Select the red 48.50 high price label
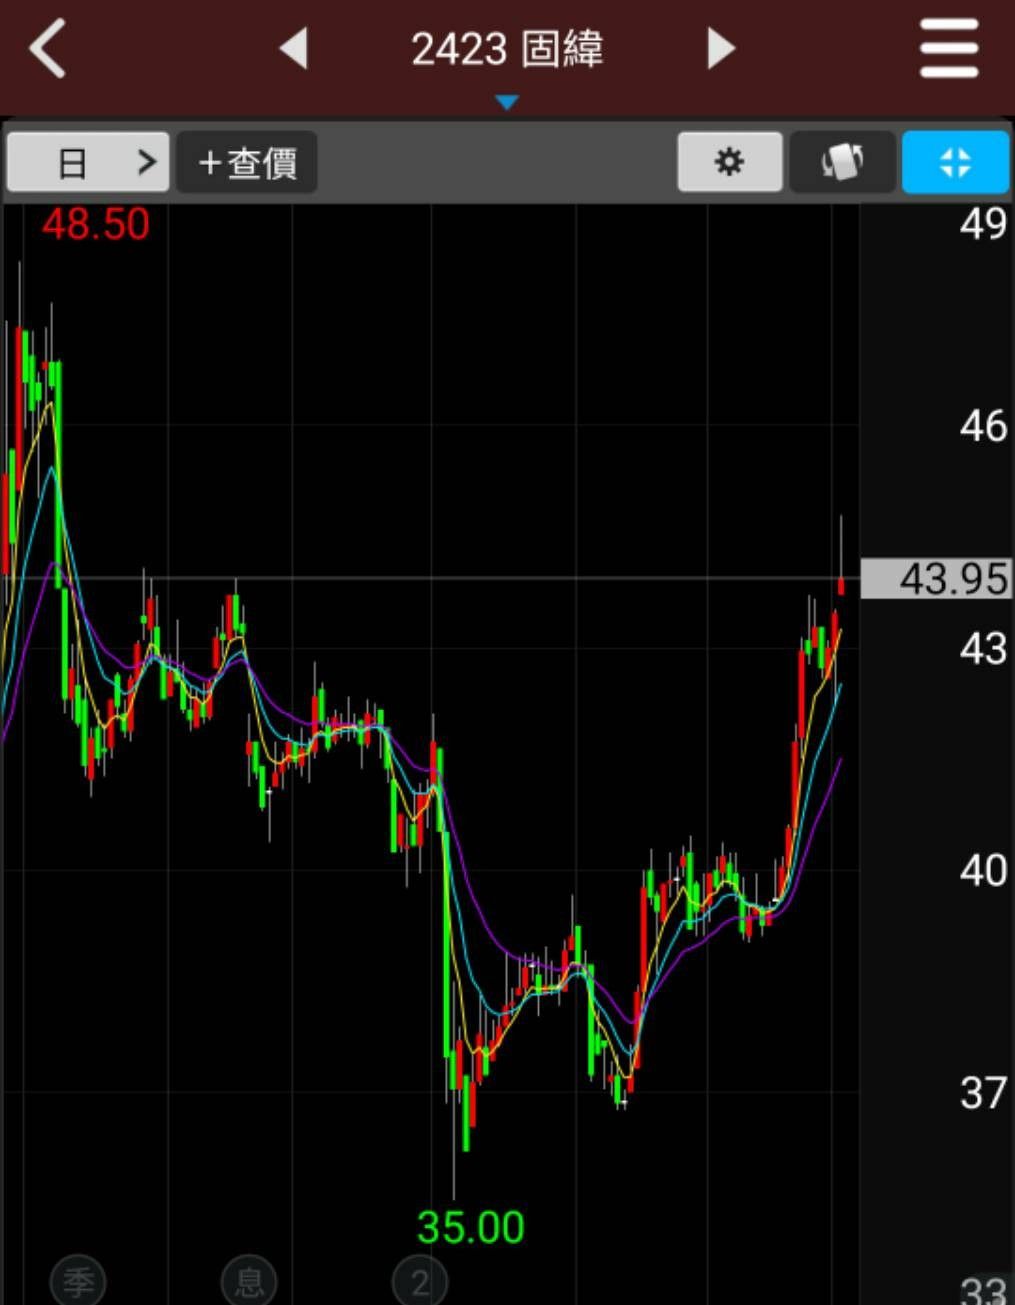Image resolution: width=1015 pixels, height=1305 pixels. click(x=95, y=224)
